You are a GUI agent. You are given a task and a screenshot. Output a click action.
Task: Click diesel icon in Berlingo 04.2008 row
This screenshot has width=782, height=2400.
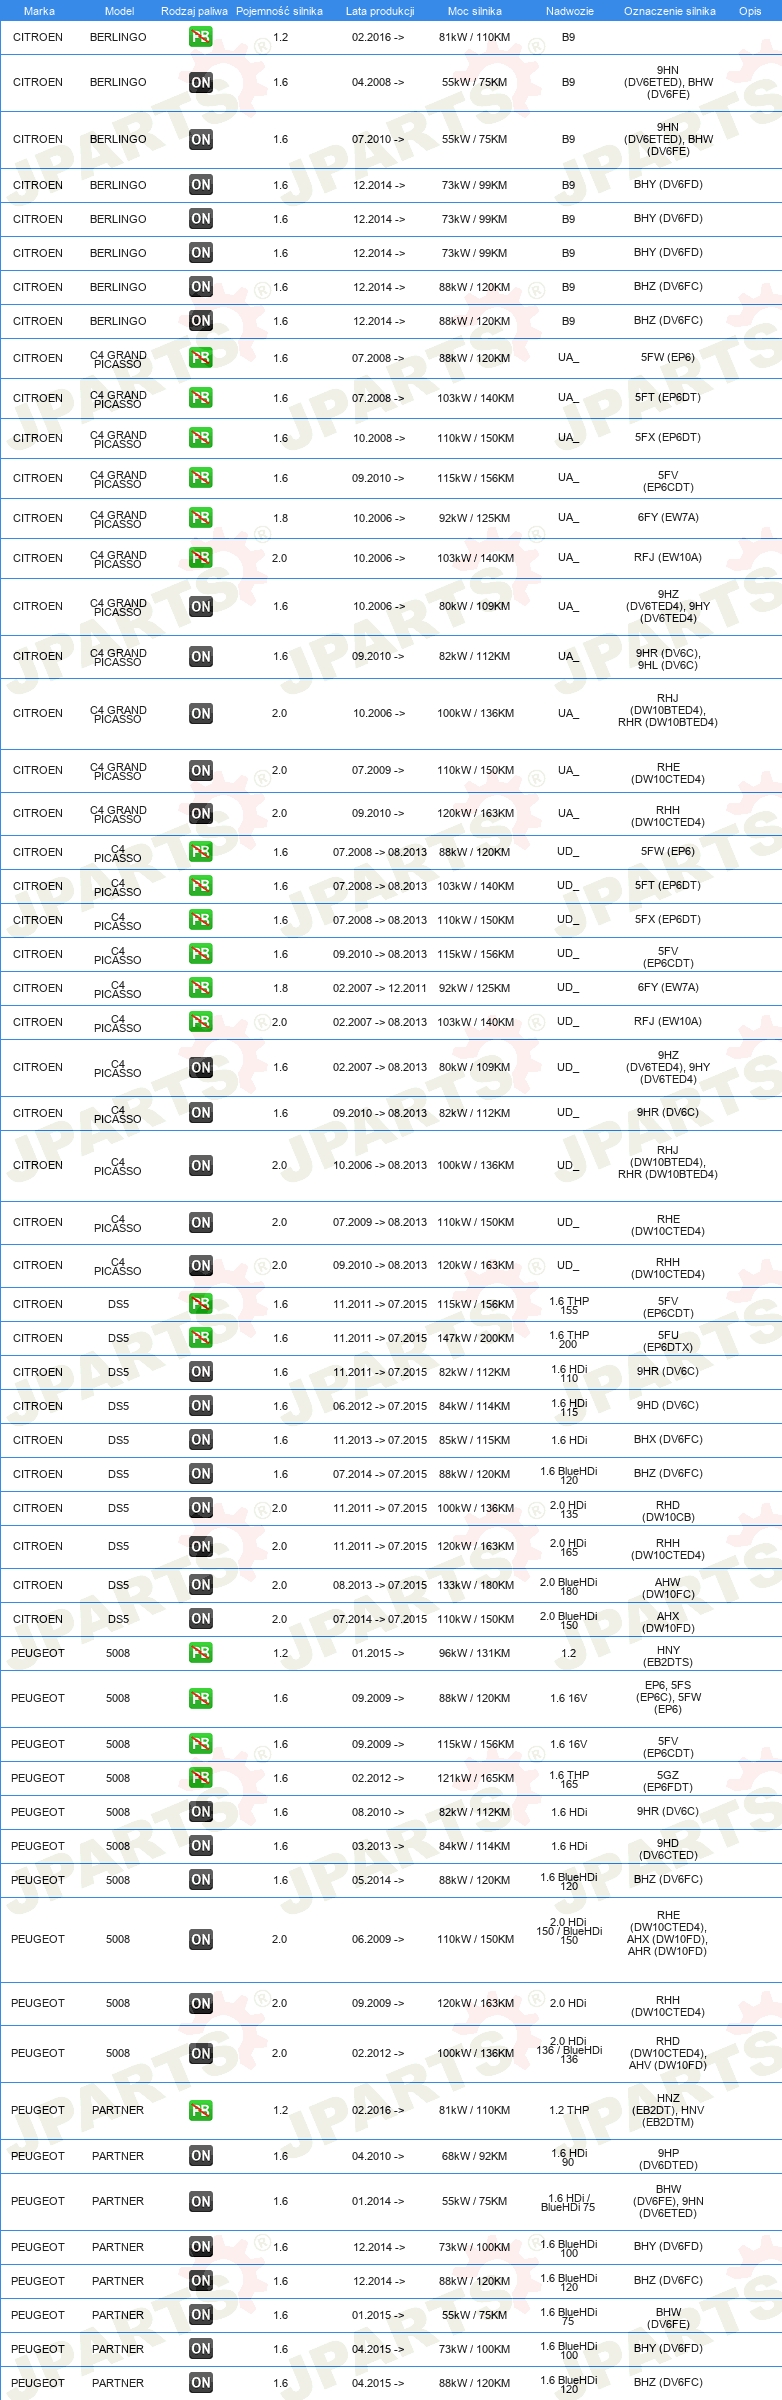pos(201,83)
